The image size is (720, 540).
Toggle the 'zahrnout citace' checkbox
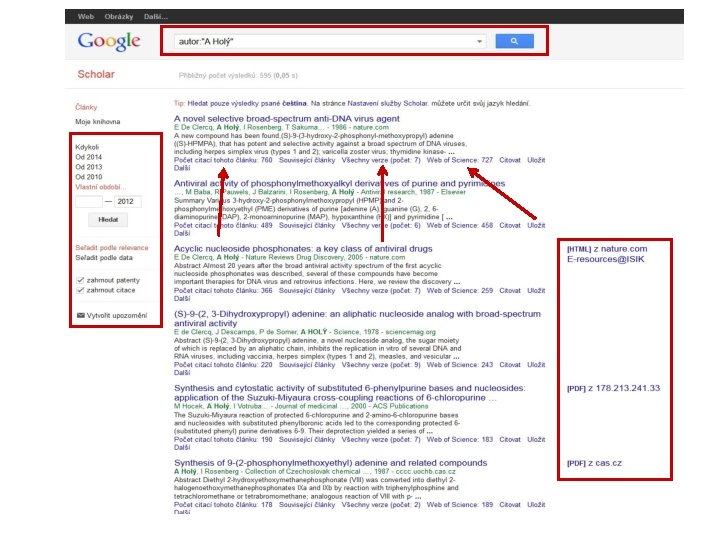point(80,290)
